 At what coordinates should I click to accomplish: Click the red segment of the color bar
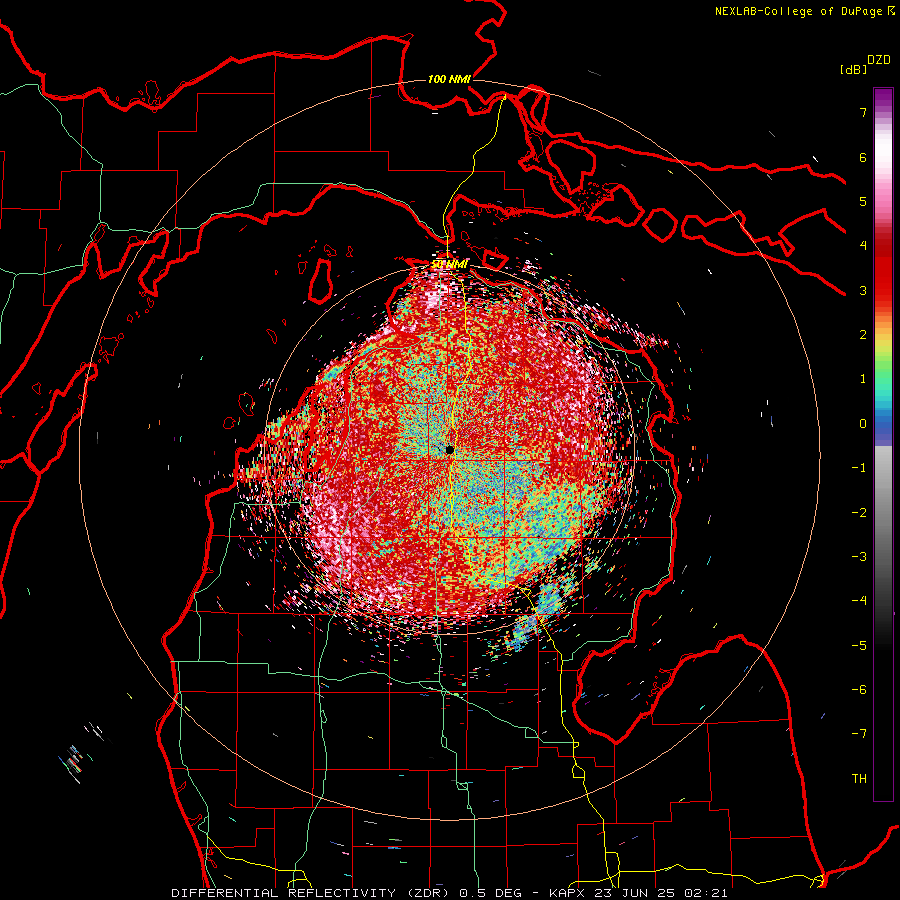point(883,276)
